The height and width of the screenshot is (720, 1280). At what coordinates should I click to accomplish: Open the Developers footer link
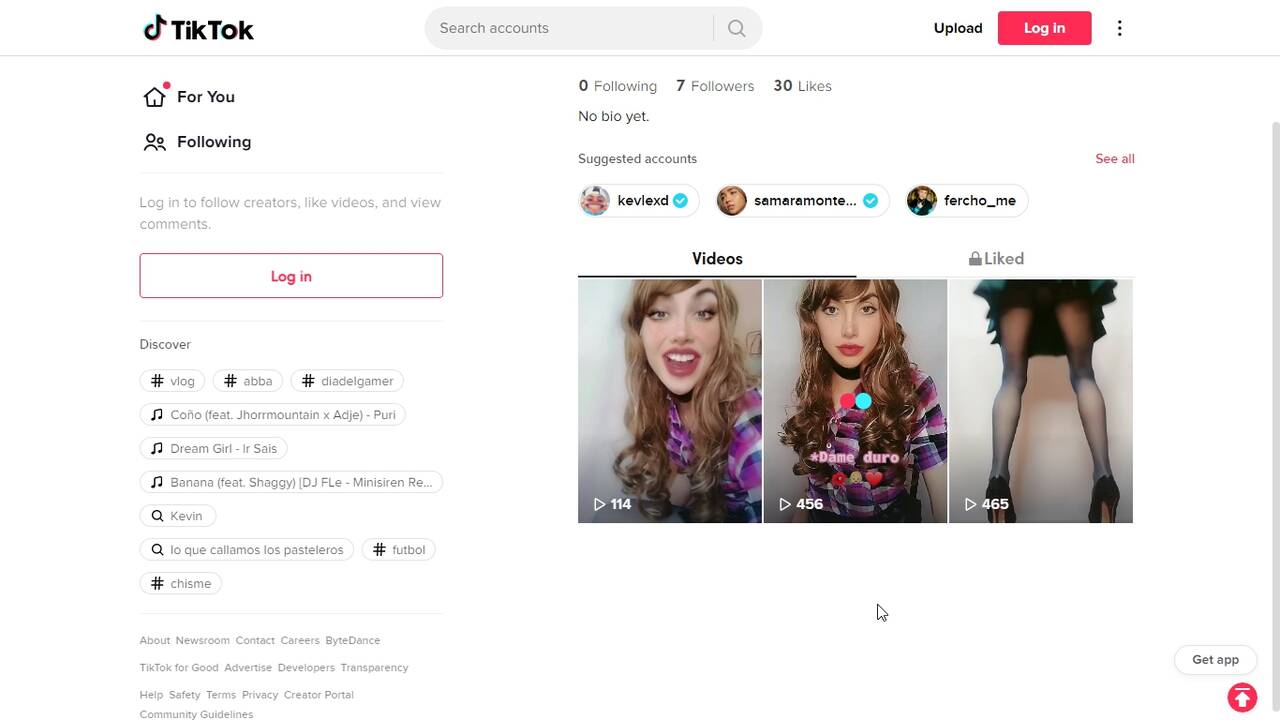(306, 667)
